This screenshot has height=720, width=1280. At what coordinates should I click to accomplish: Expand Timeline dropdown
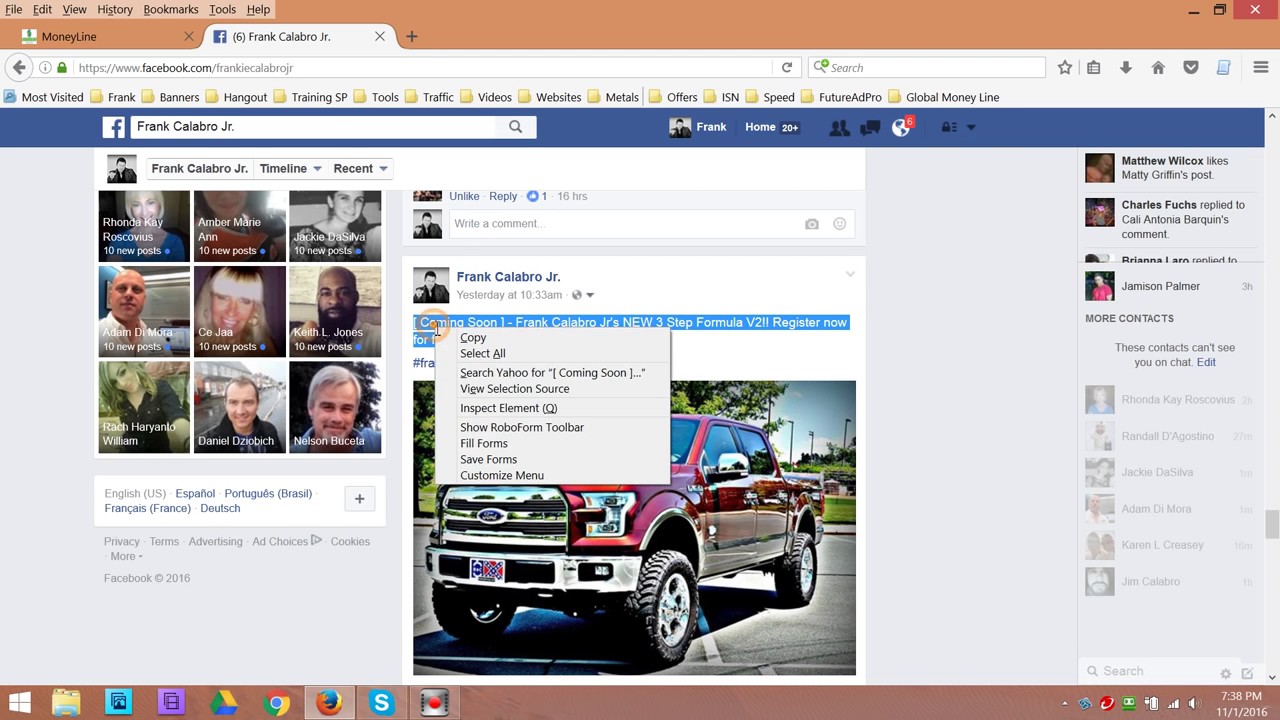coord(291,168)
